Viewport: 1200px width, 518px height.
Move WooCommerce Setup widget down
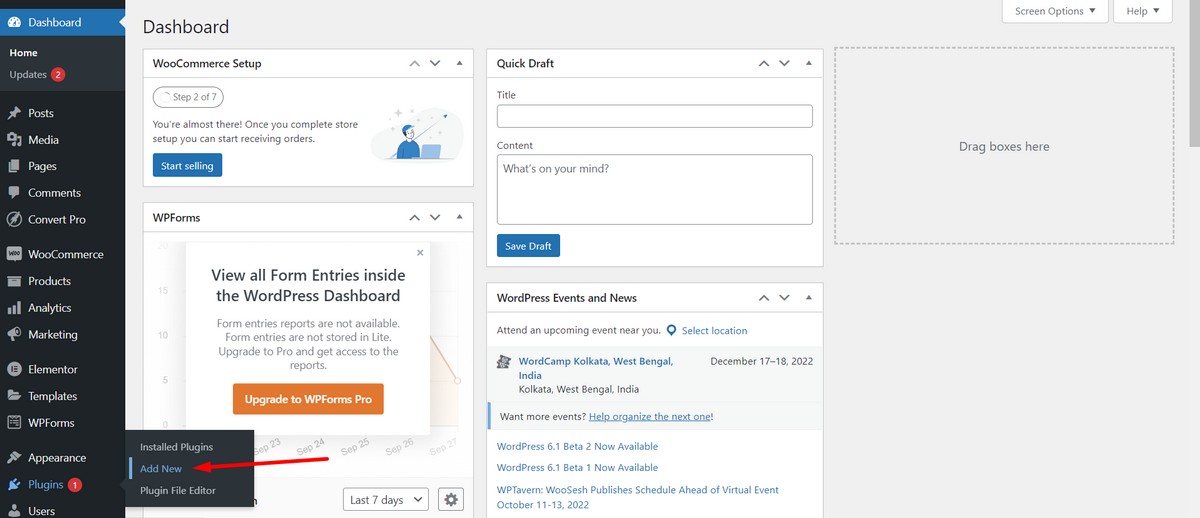pyautogui.click(x=435, y=63)
